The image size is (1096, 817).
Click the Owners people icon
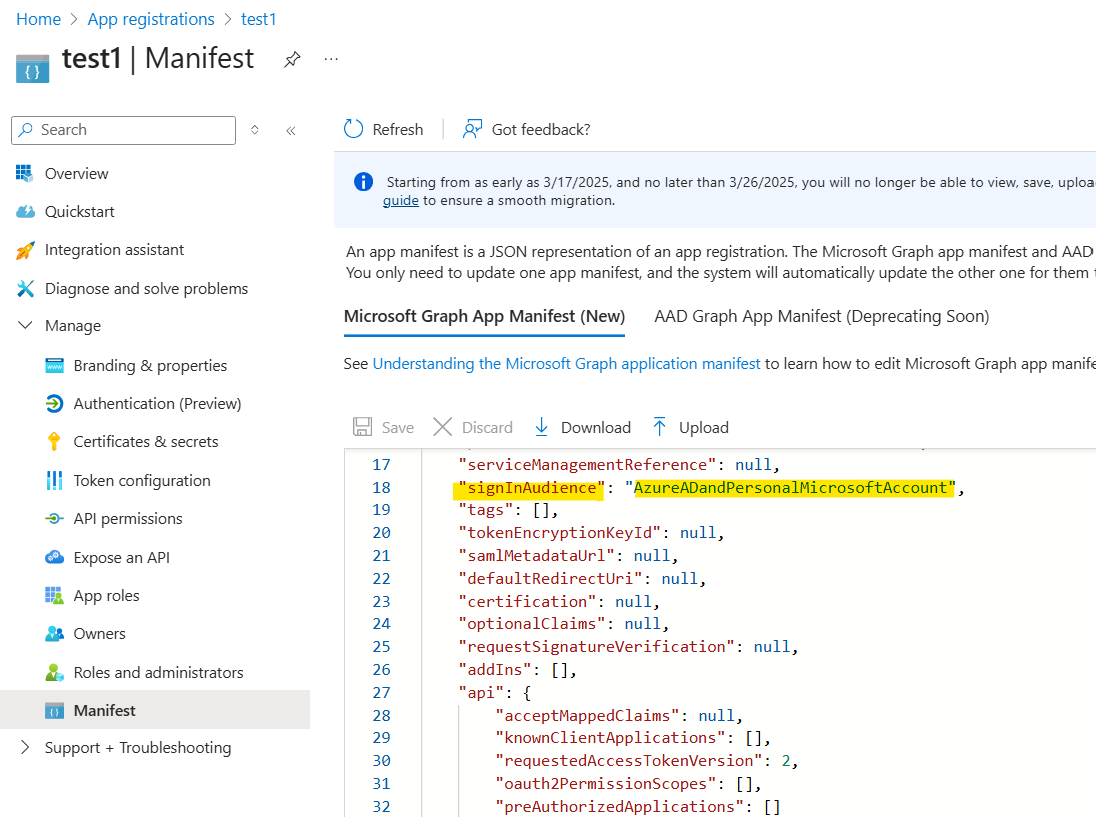(55, 634)
